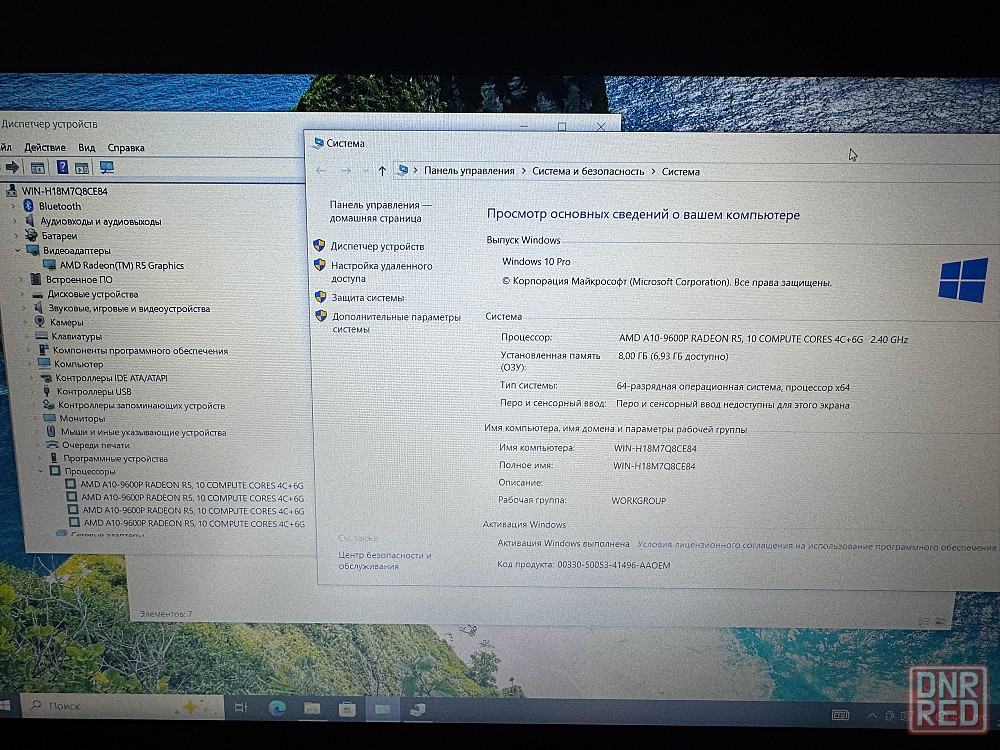The width and height of the screenshot is (1000, 750).
Task: Open Дополнительные параметры системы link
Action: tap(396, 323)
